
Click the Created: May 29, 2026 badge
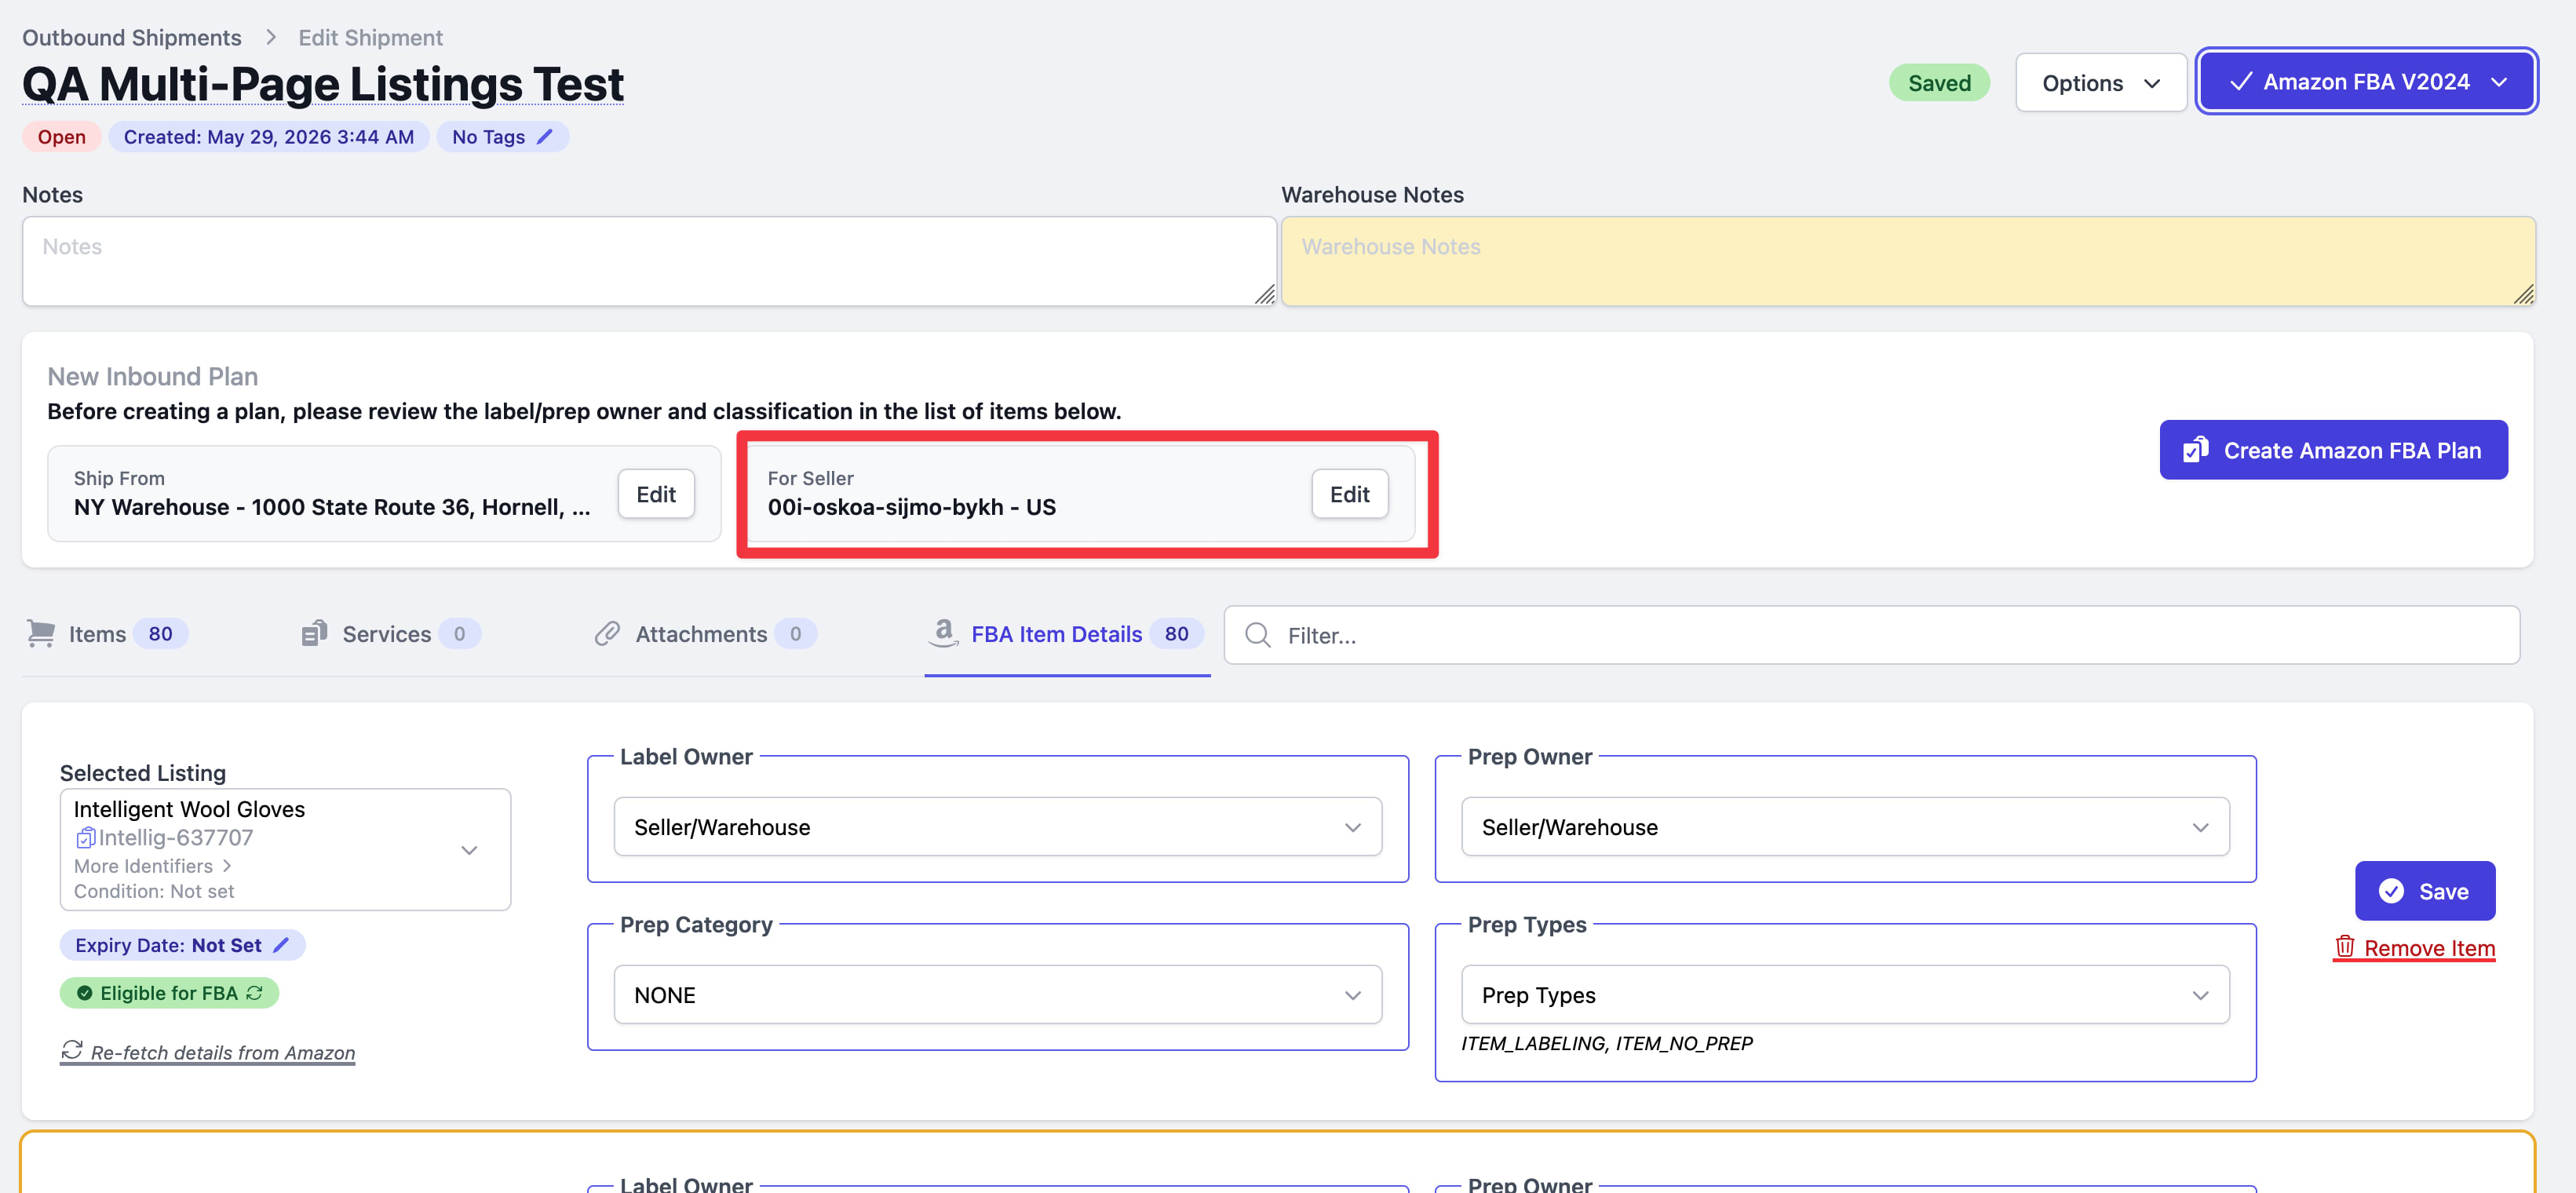(x=269, y=137)
